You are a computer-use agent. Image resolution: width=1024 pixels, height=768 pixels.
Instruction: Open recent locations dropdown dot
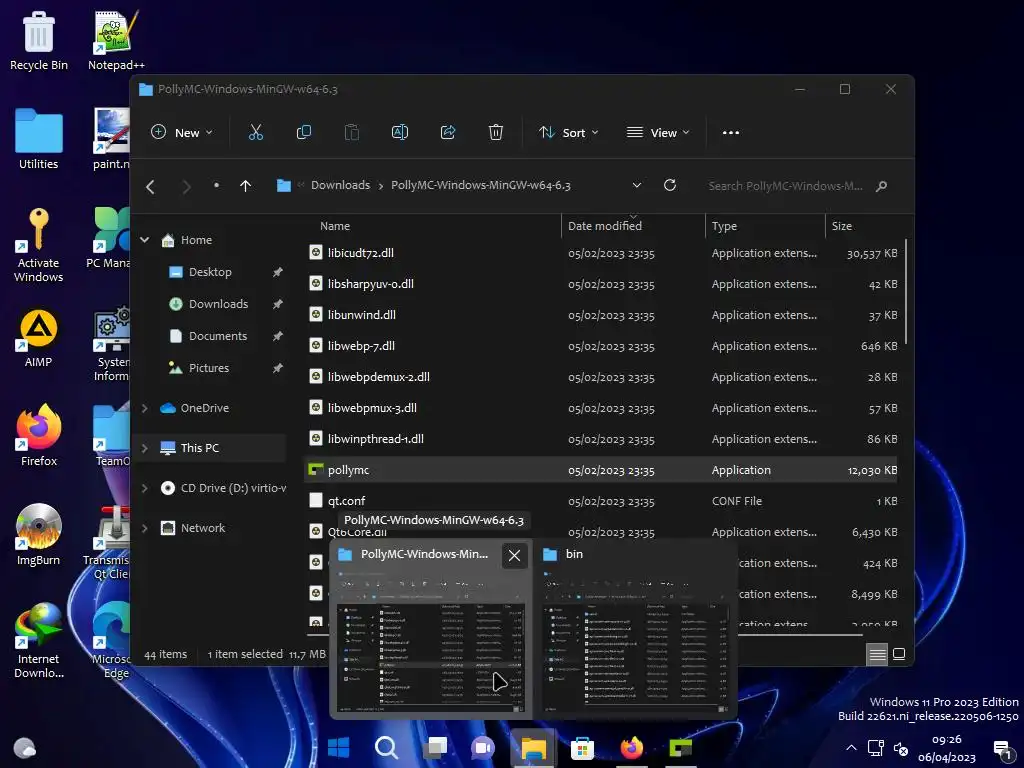216,185
